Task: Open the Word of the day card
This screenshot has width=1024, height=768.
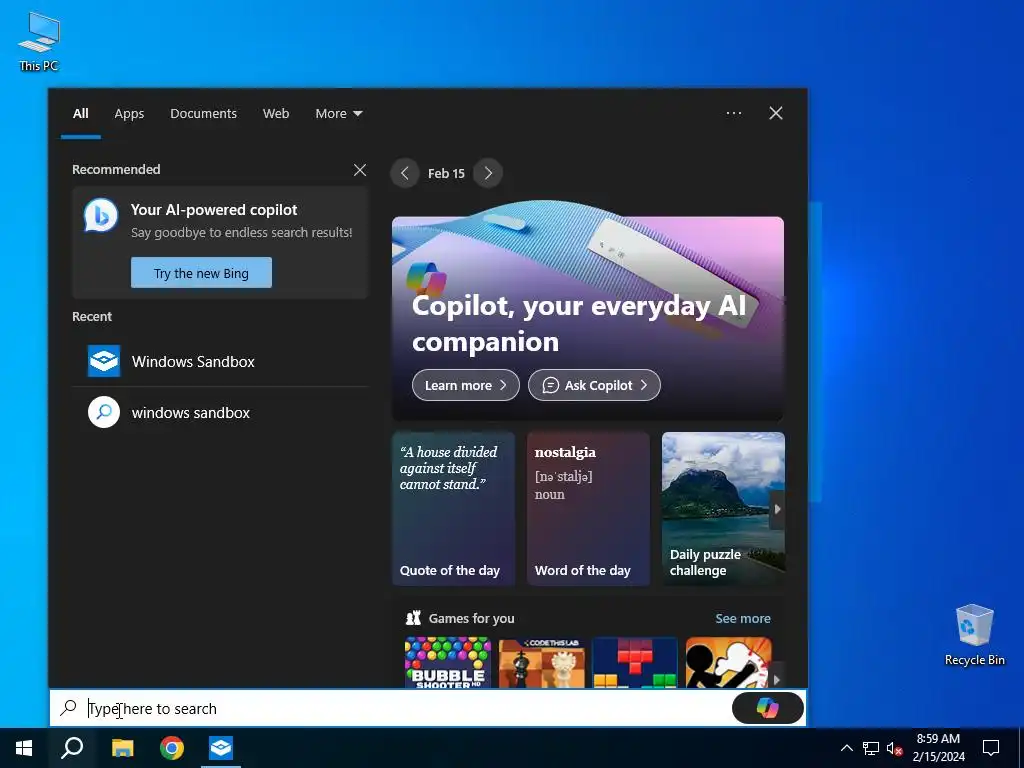Action: [x=588, y=508]
